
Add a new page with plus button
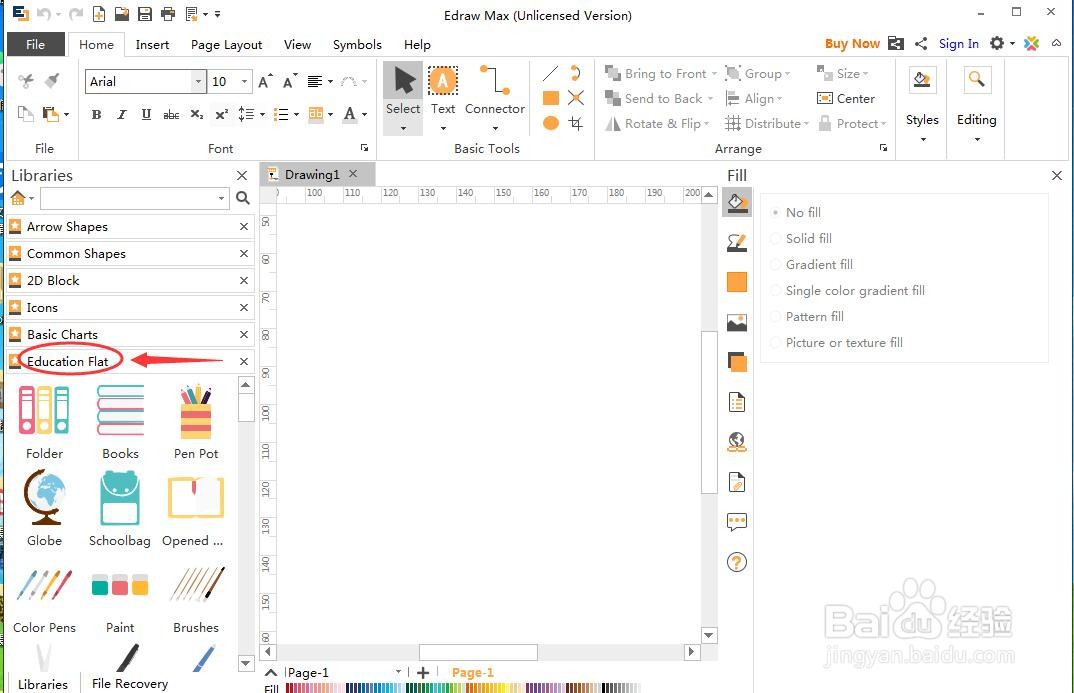(423, 672)
